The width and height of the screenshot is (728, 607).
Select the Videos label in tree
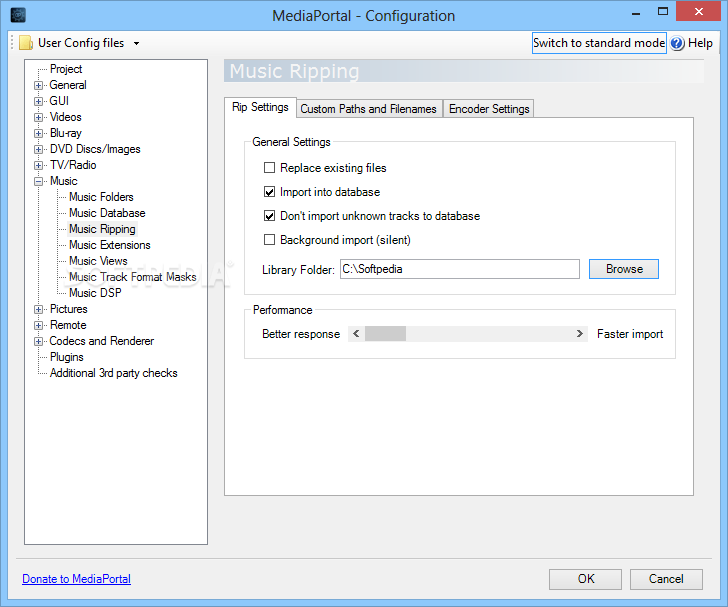coord(65,117)
